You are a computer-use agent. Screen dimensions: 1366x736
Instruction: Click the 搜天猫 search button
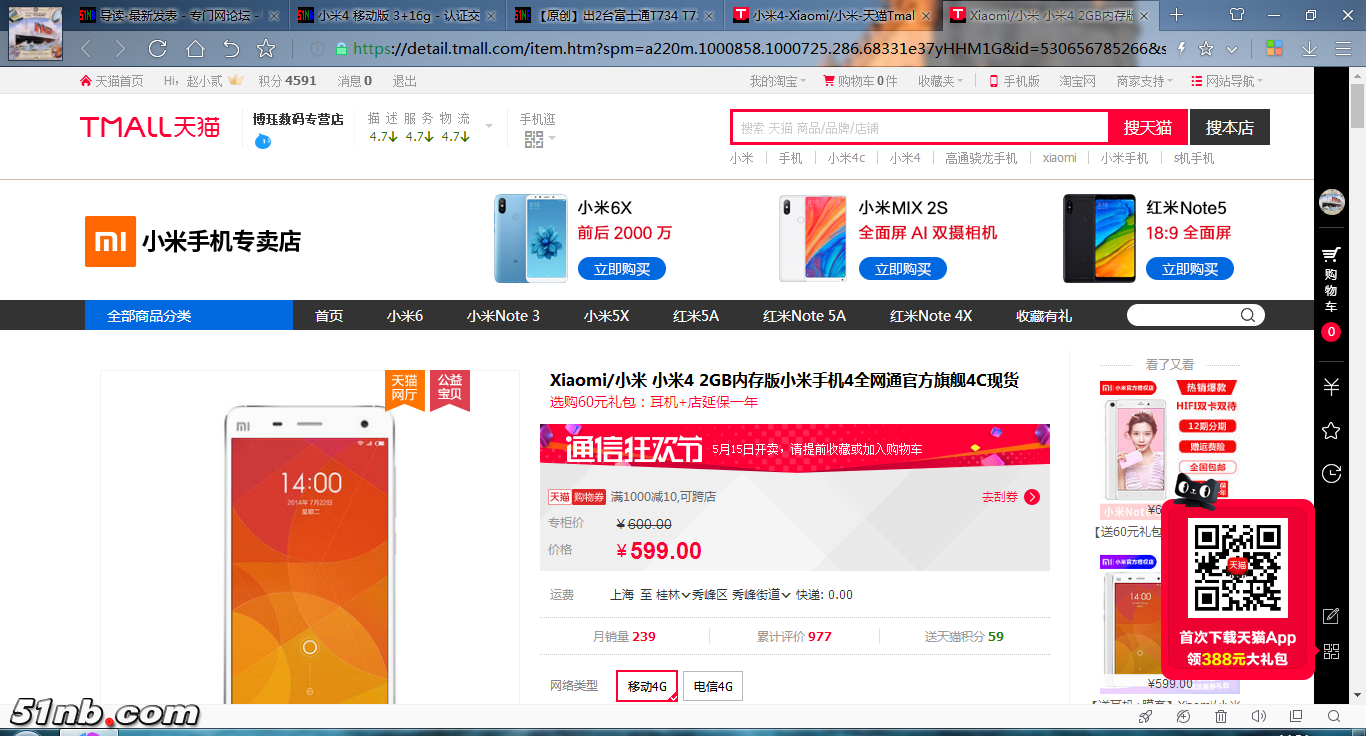click(x=1147, y=127)
